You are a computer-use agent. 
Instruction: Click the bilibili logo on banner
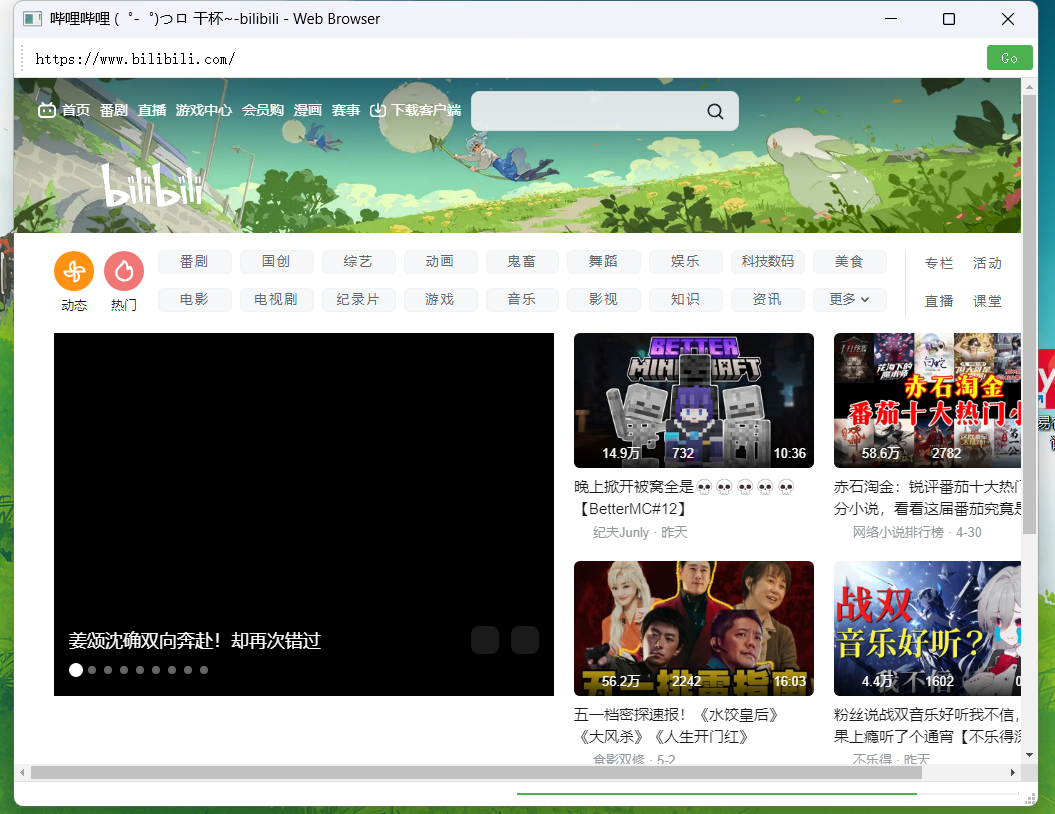(152, 185)
